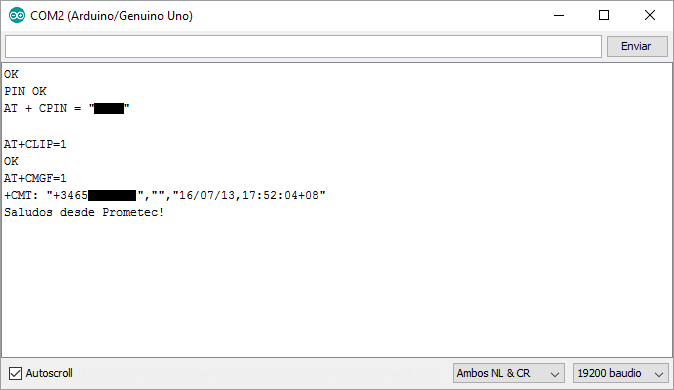The image size is (674, 390).
Task: Open the 19200 baudio dropdown
Action: click(620, 373)
